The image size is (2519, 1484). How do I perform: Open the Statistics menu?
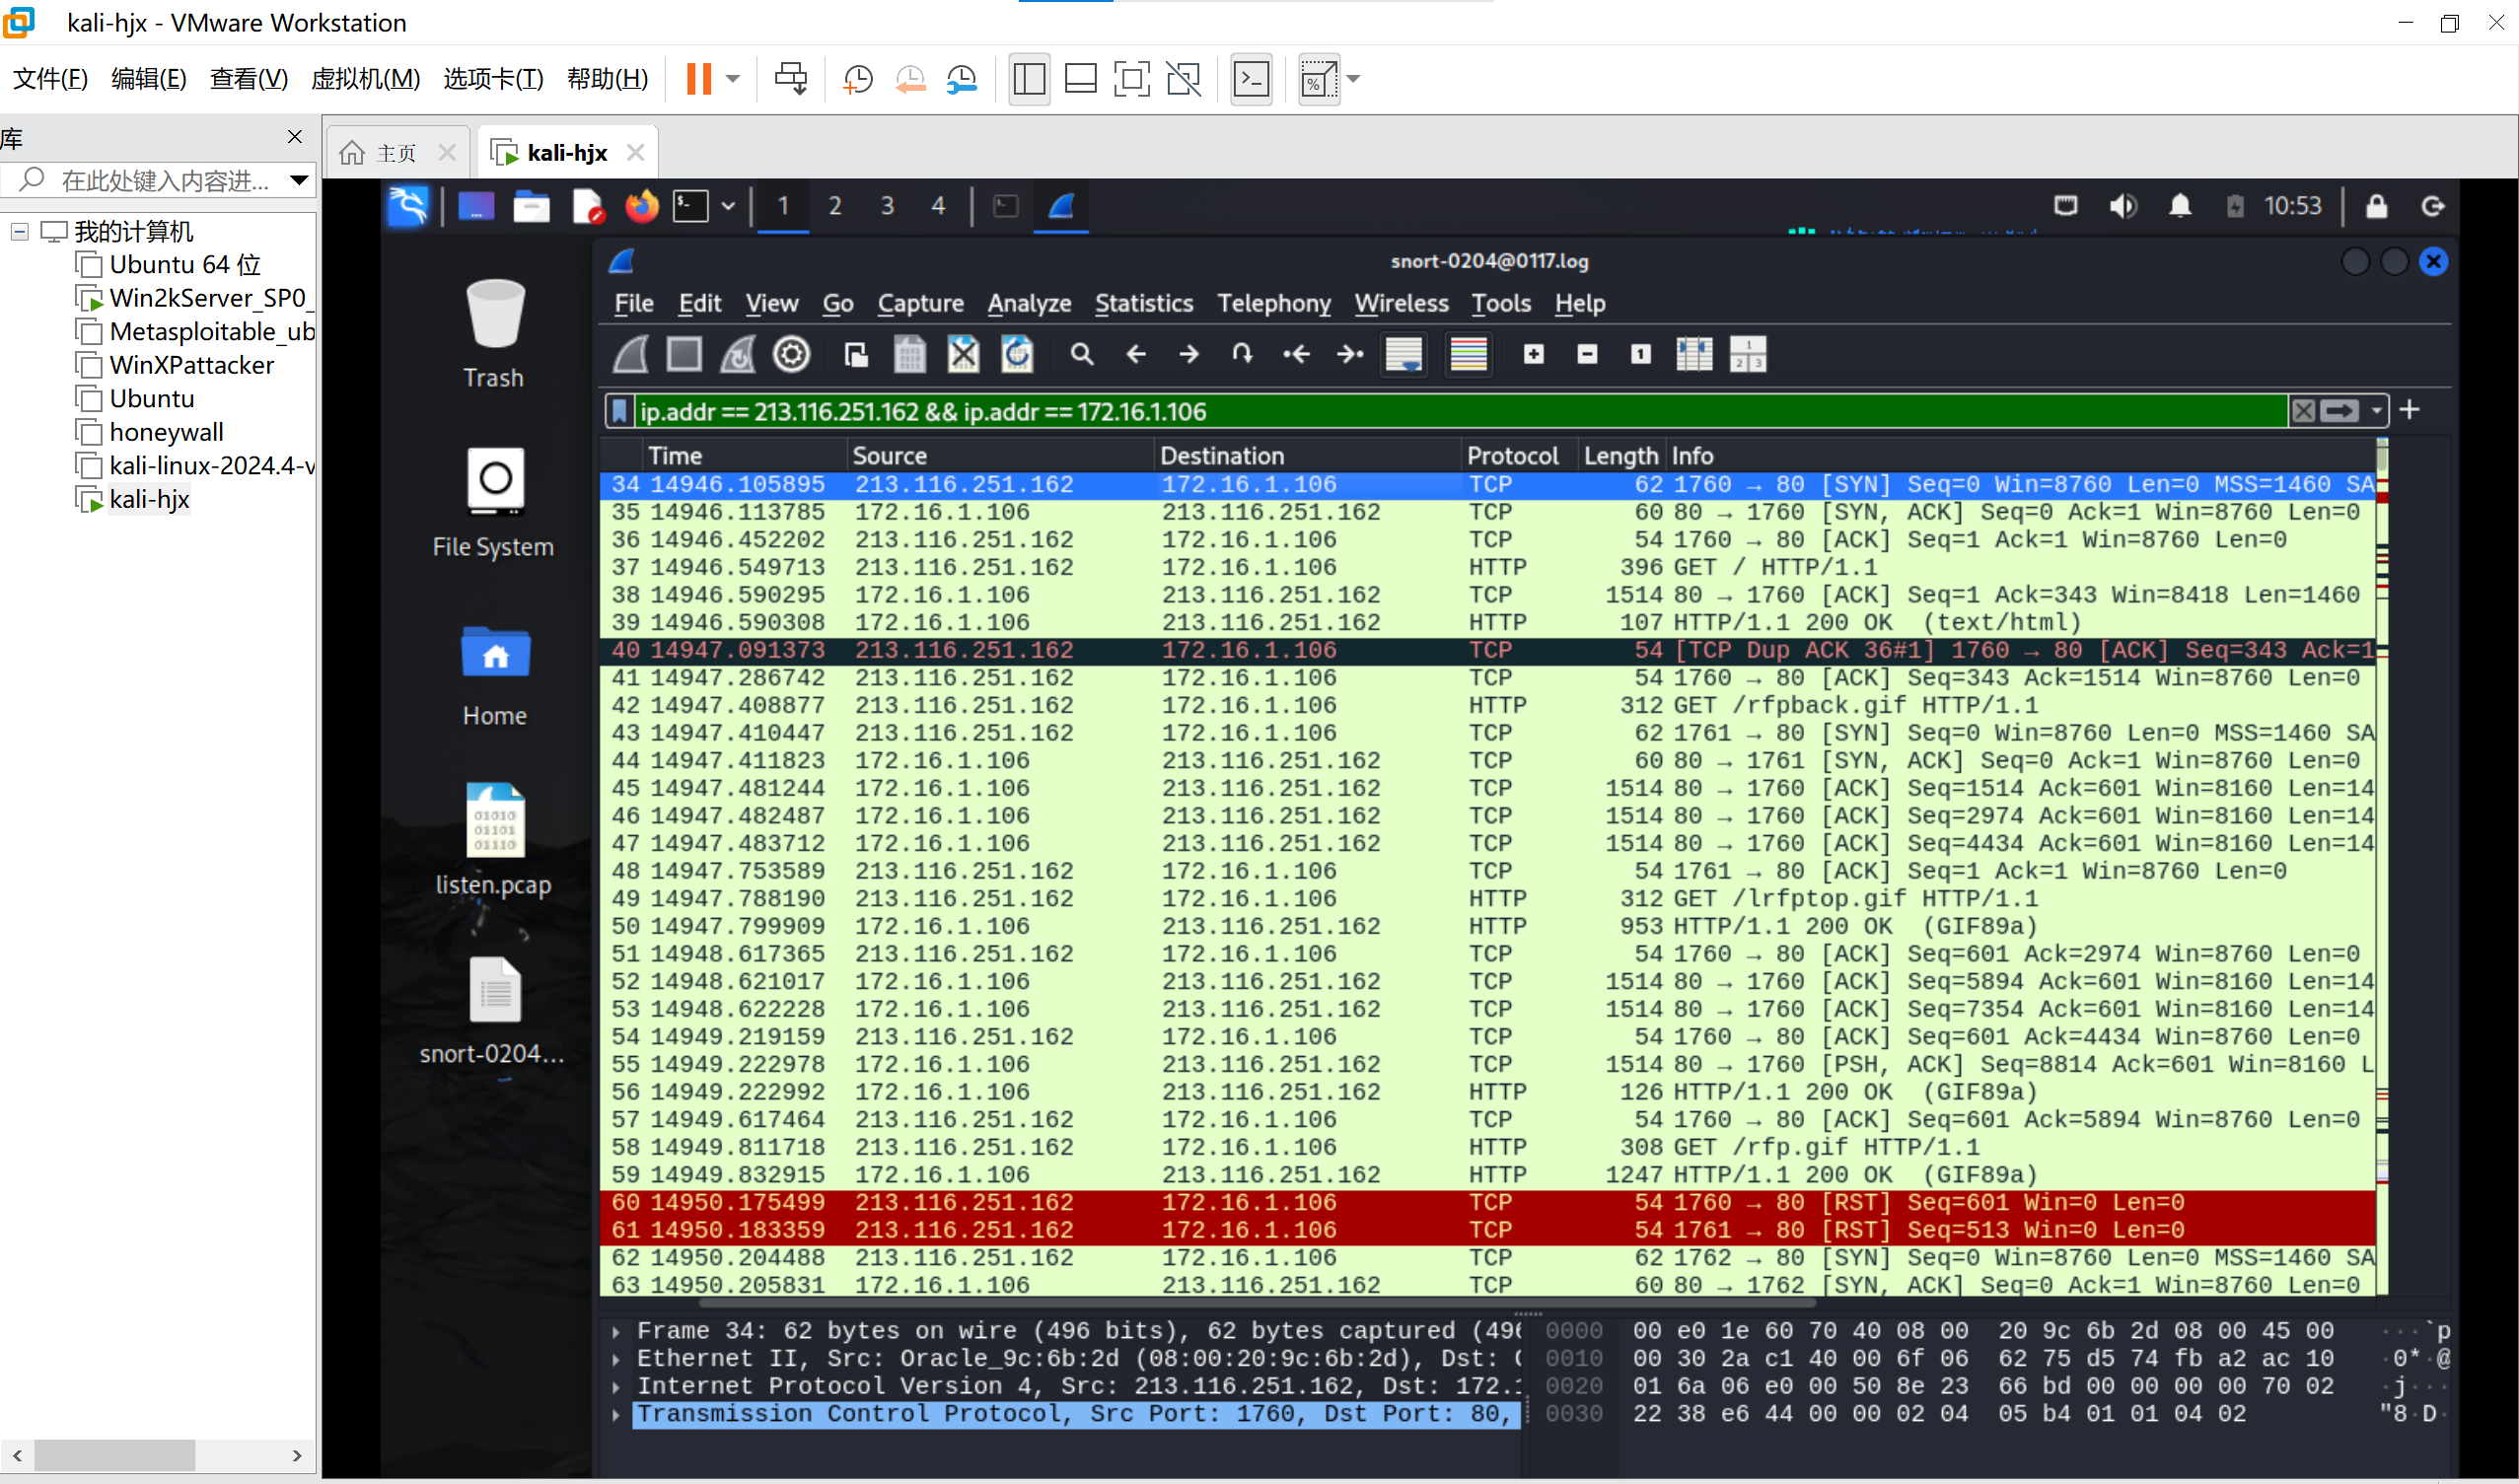1144,303
